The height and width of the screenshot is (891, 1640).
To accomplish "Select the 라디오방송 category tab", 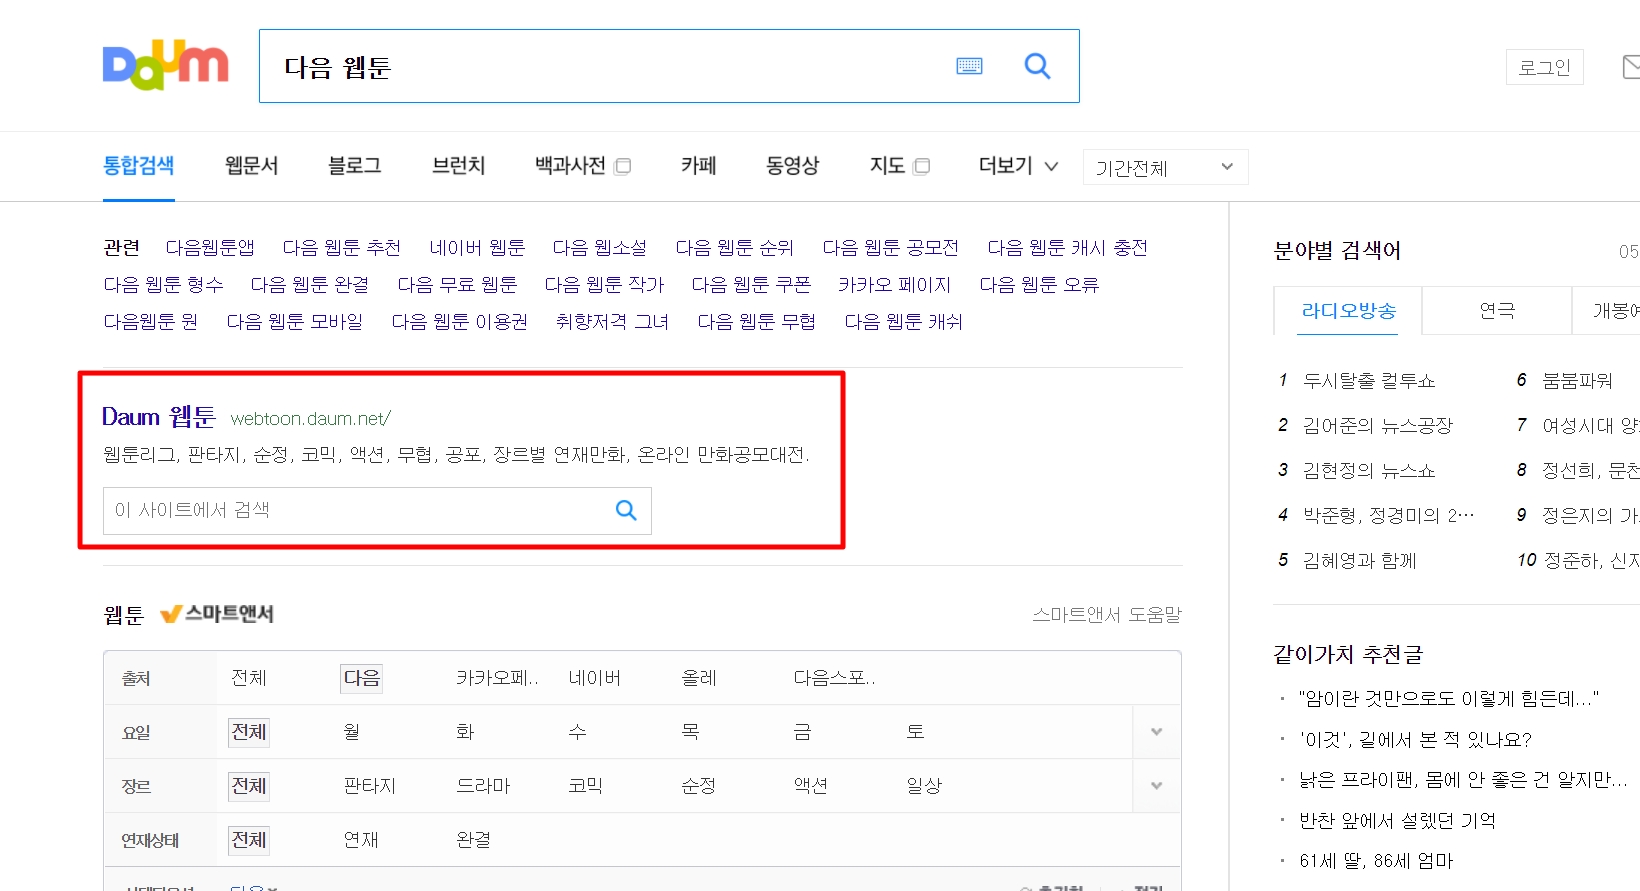I will pos(1348,311).
